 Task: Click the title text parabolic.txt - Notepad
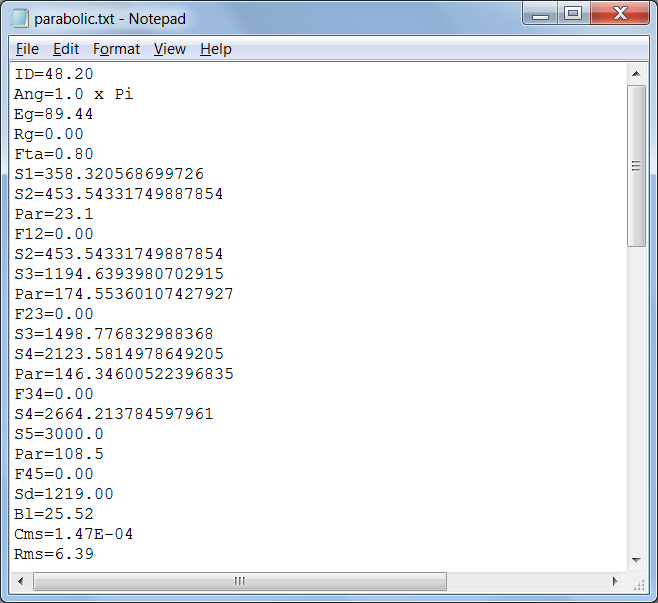[x=110, y=19]
